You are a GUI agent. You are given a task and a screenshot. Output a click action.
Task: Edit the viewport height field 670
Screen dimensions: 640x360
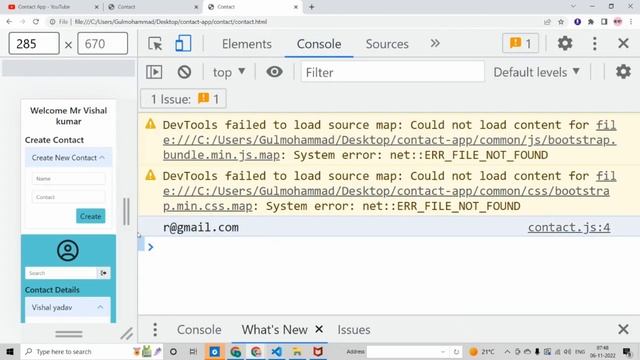tap(102, 43)
